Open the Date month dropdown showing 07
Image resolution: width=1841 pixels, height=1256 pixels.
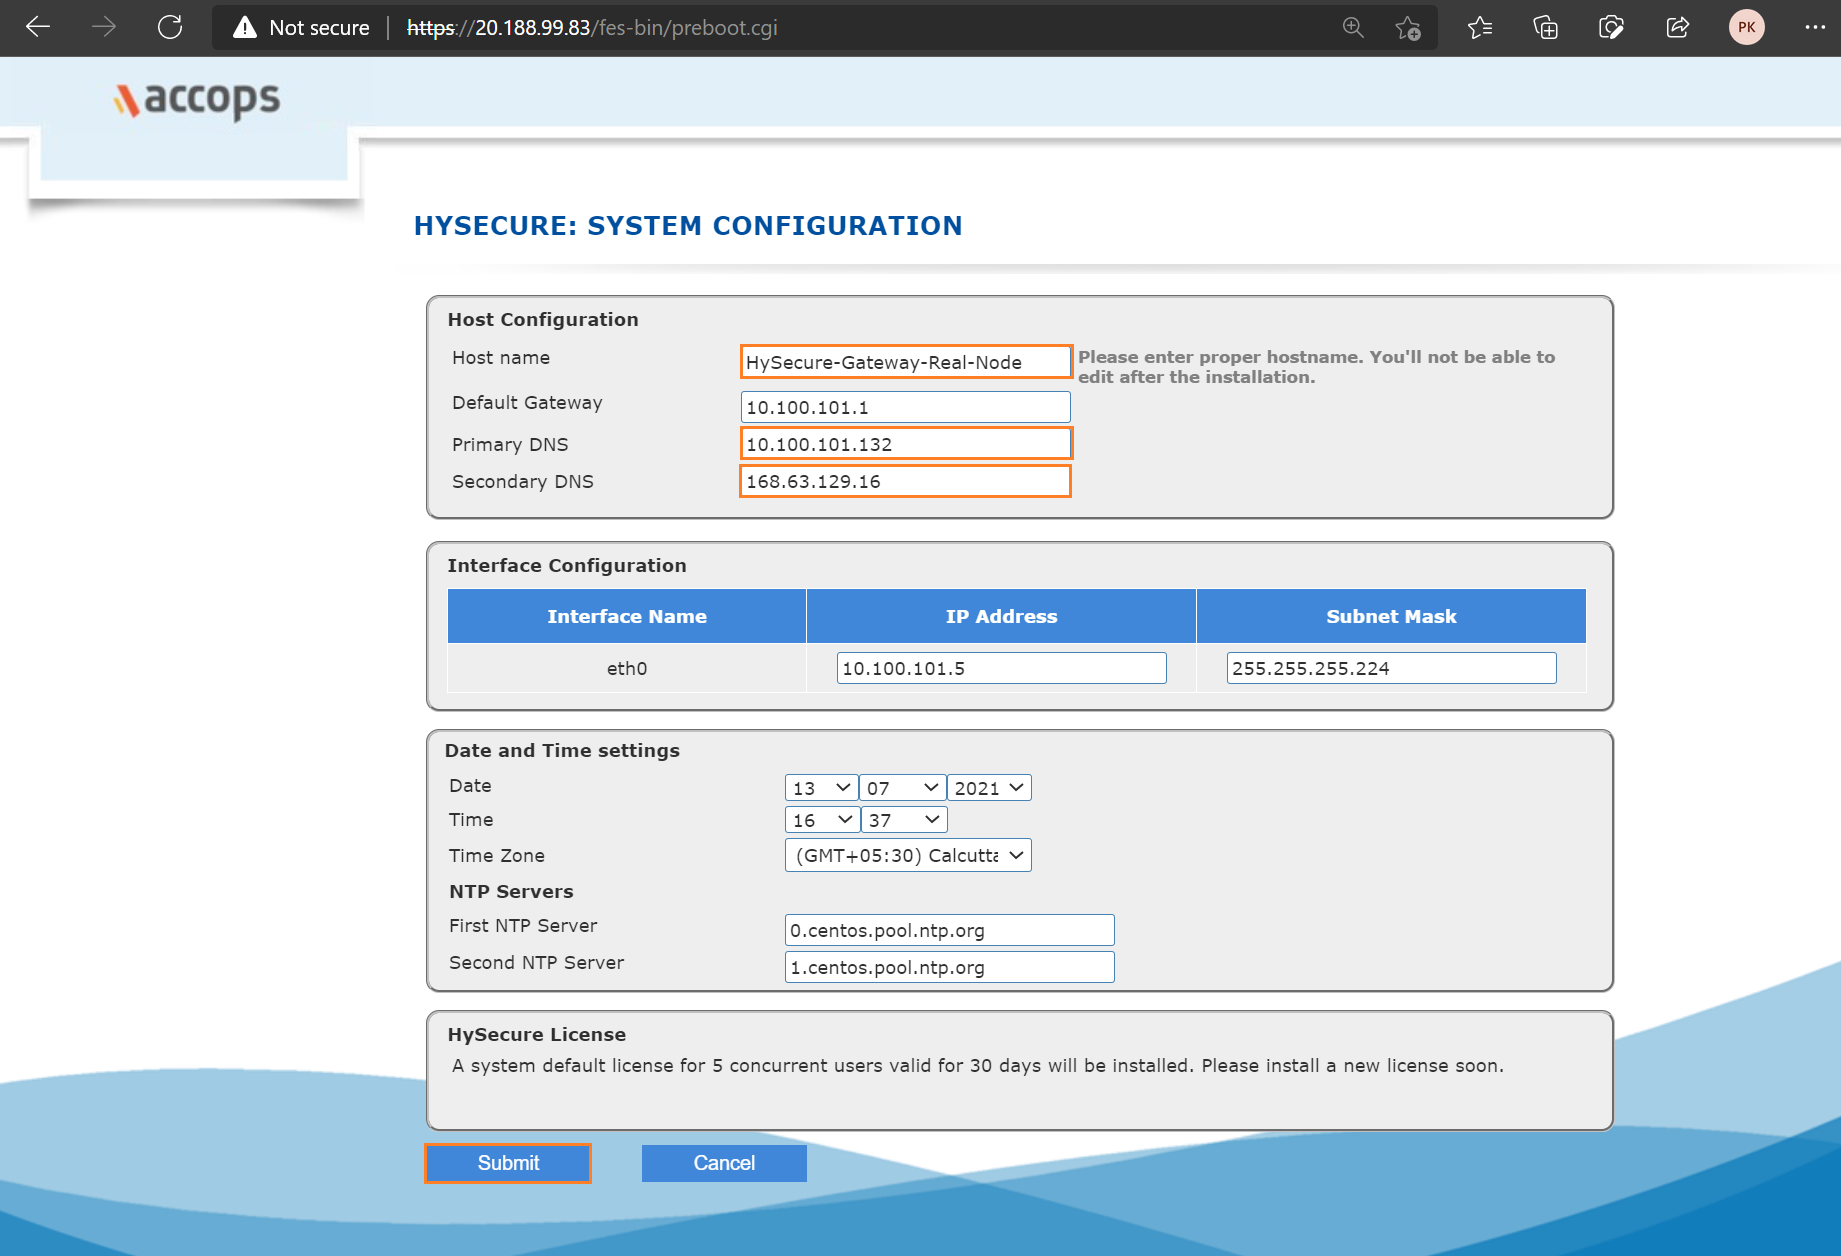[x=903, y=788]
